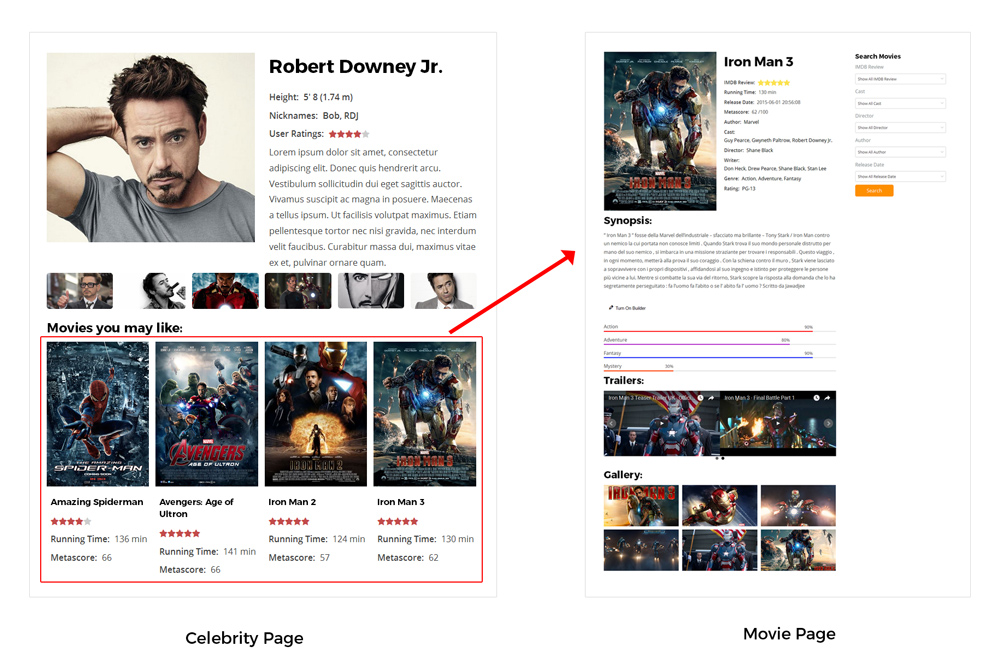
Task: Click the Search Movies sidebar heading
Action: [x=878, y=56]
